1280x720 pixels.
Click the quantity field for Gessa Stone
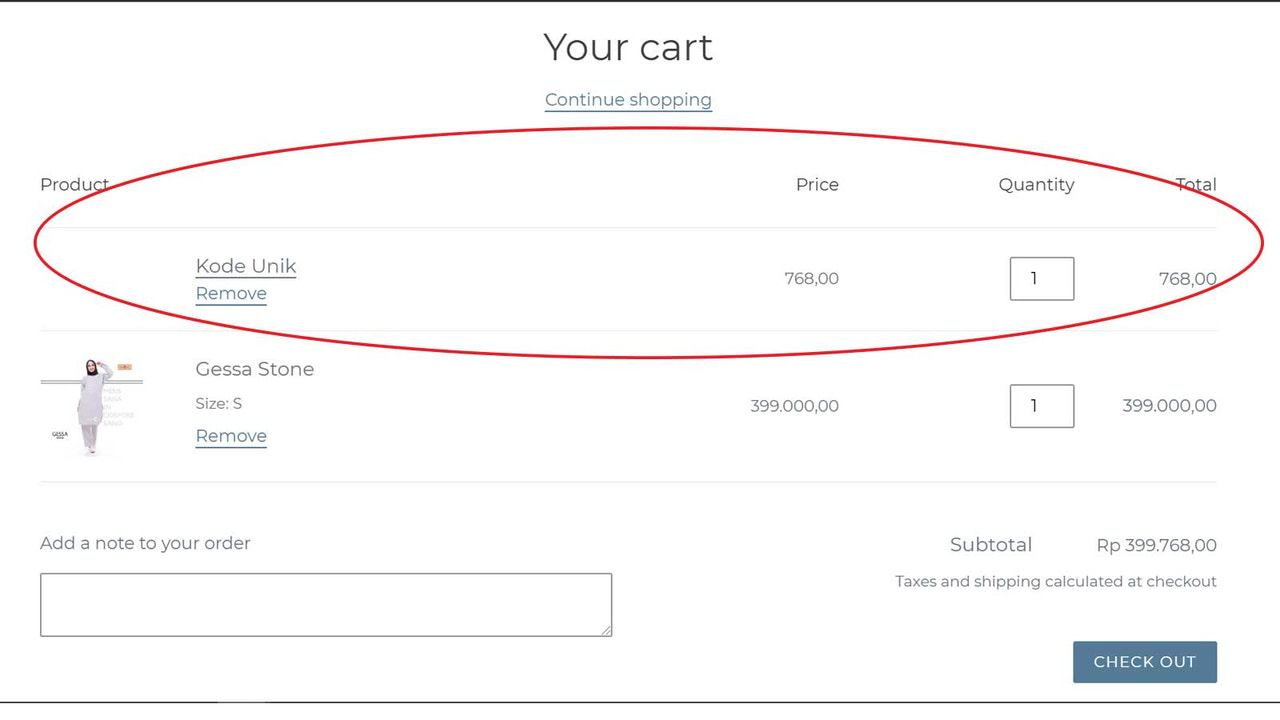coord(1042,406)
